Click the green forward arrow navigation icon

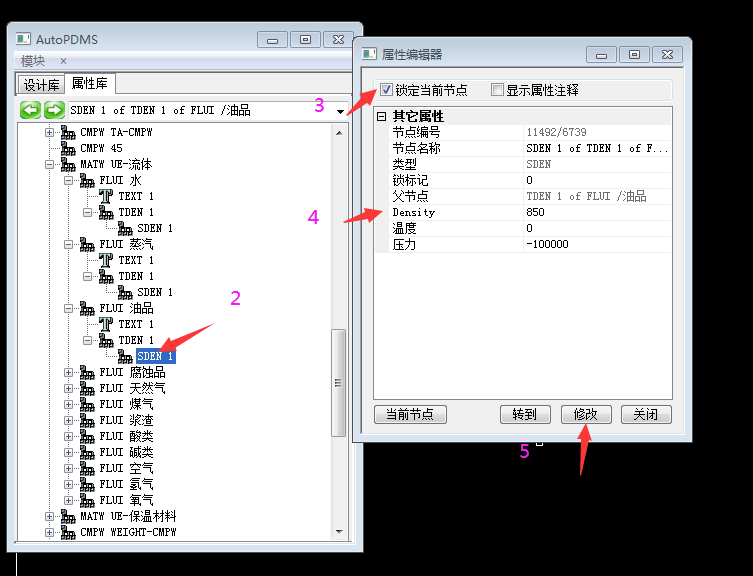(x=54, y=110)
